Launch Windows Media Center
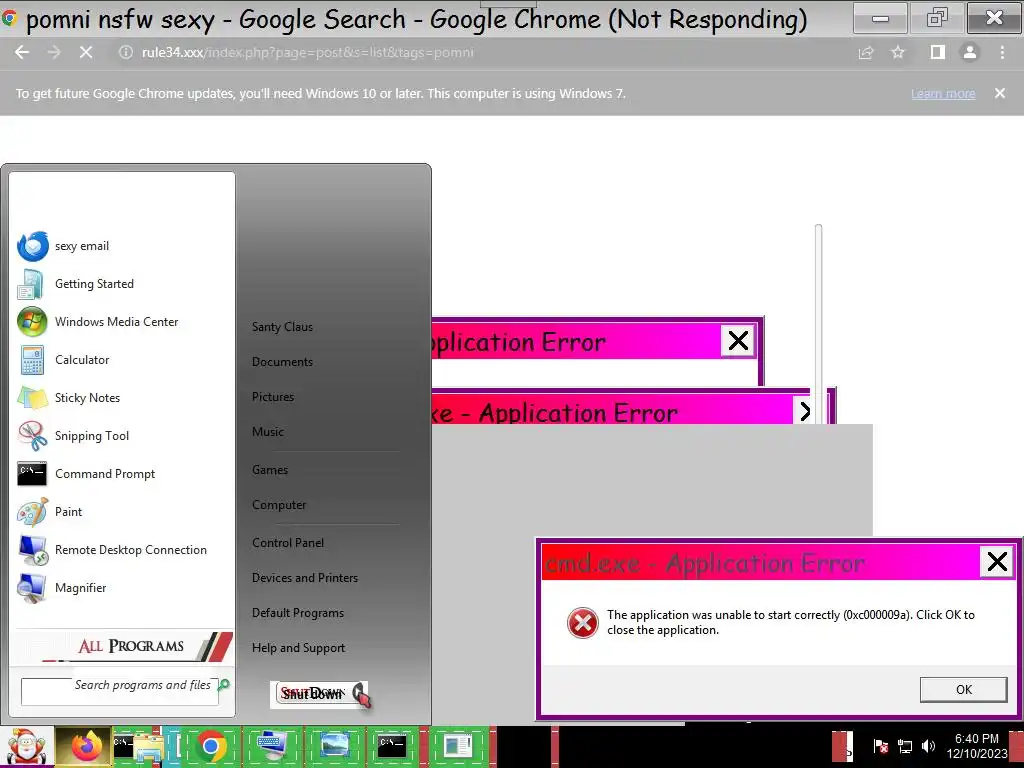This screenshot has height=768, width=1024. coord(116,322)
